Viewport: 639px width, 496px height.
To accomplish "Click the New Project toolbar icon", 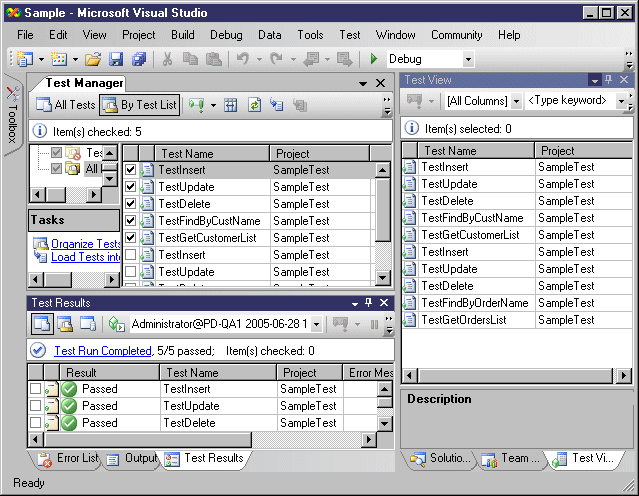I will 25,59.
